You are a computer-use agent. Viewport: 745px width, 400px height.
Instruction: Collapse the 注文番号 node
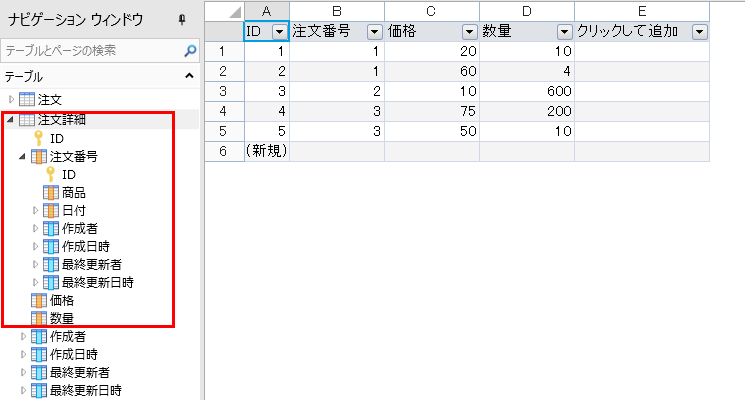coord(22,156)
